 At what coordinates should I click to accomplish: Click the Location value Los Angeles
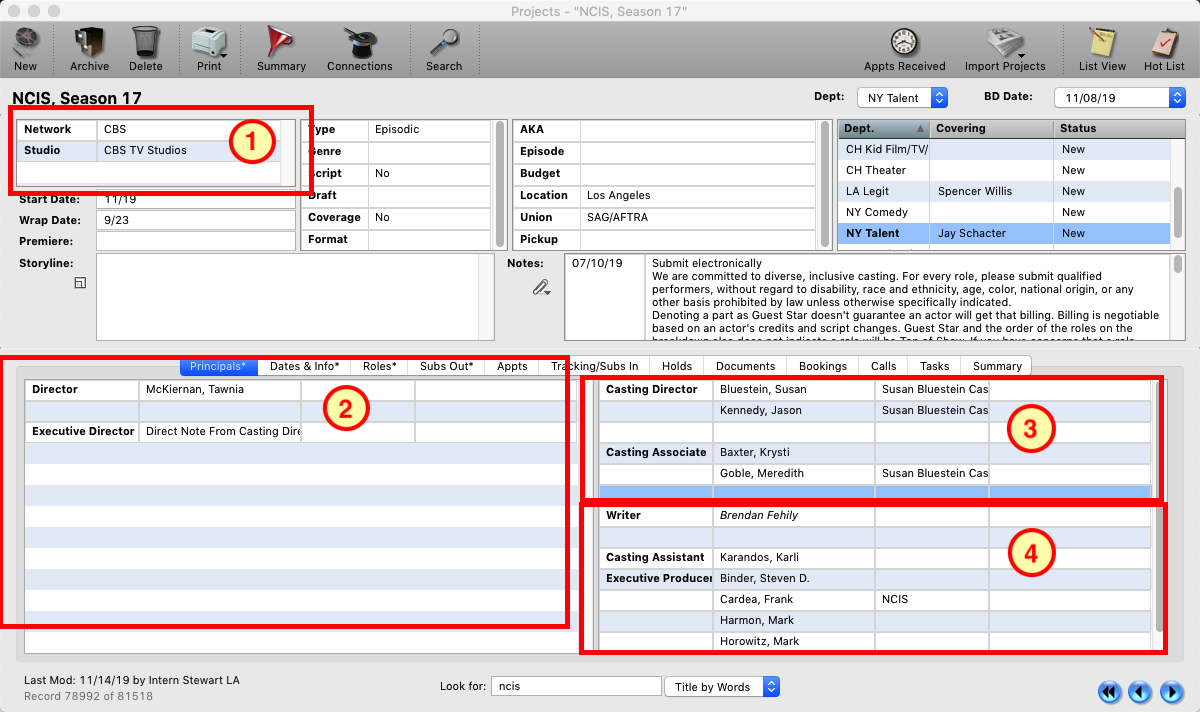tap(618, 195)
